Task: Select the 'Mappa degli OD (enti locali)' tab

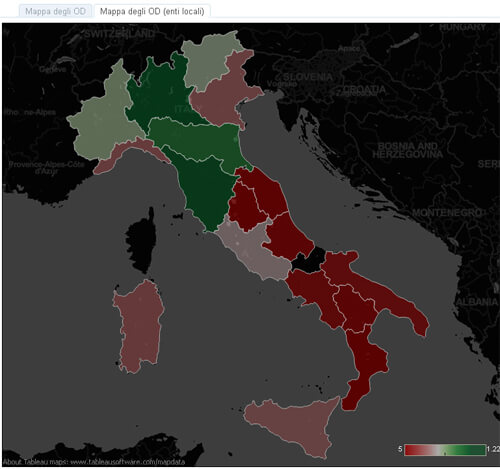Action: click(x=152, y=11)
